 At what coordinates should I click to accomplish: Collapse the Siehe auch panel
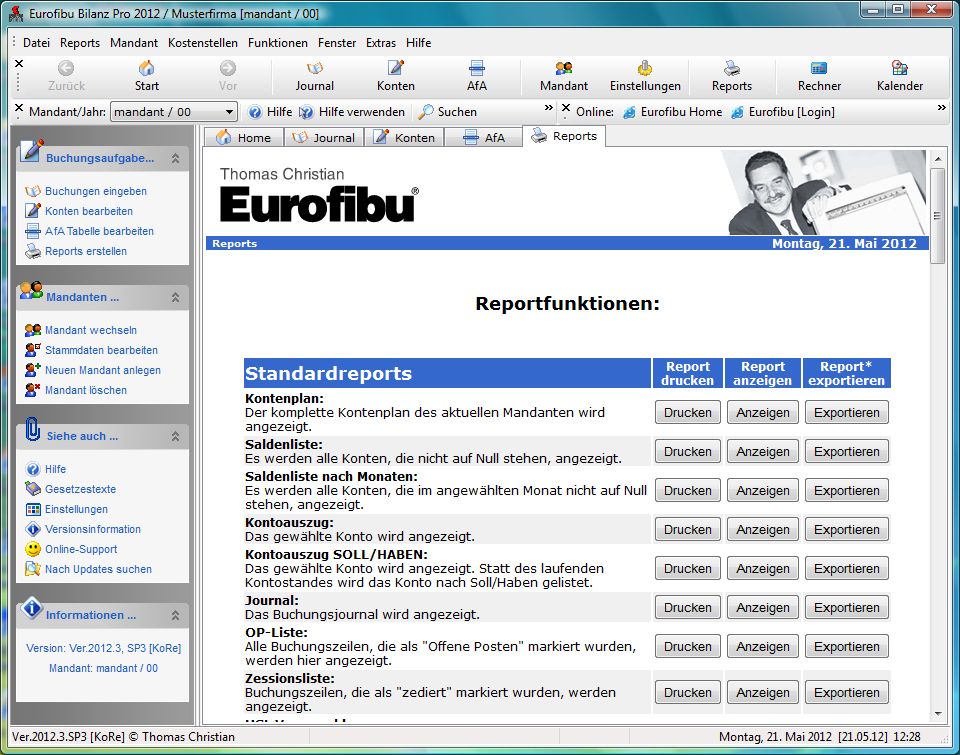[176, 437]
